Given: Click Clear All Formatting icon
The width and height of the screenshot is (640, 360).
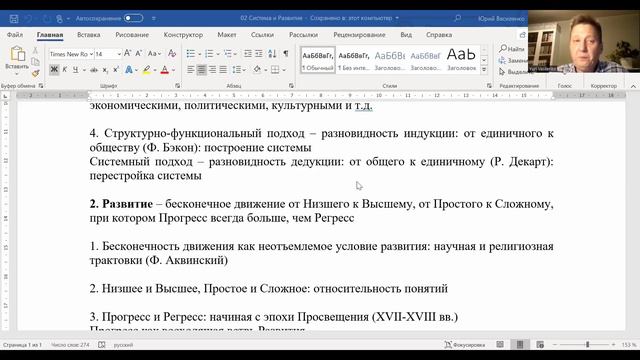Looking at the screenshot, I should pyautogui.click(x=172, y=53).
